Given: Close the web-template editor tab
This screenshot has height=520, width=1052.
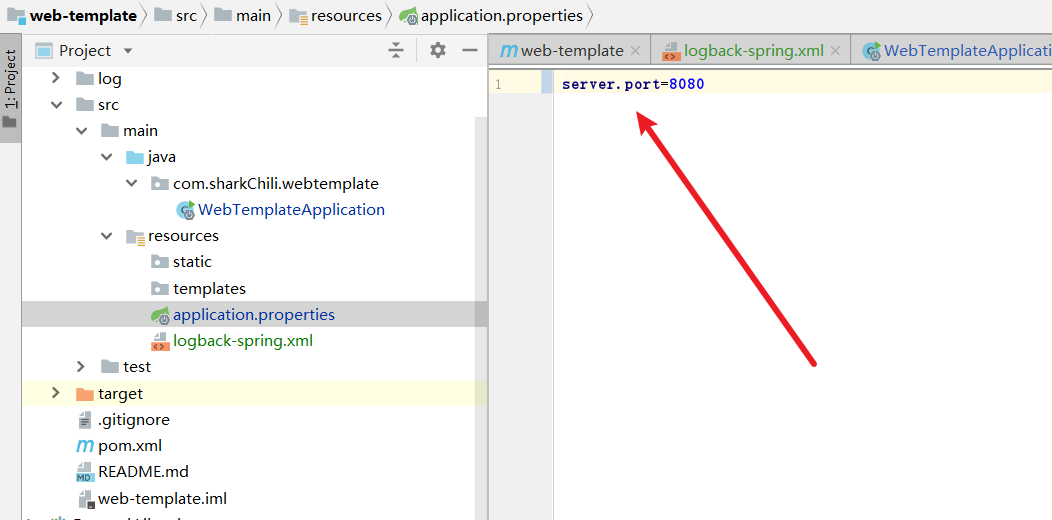Looking at the screenshot, I should 635,51.
